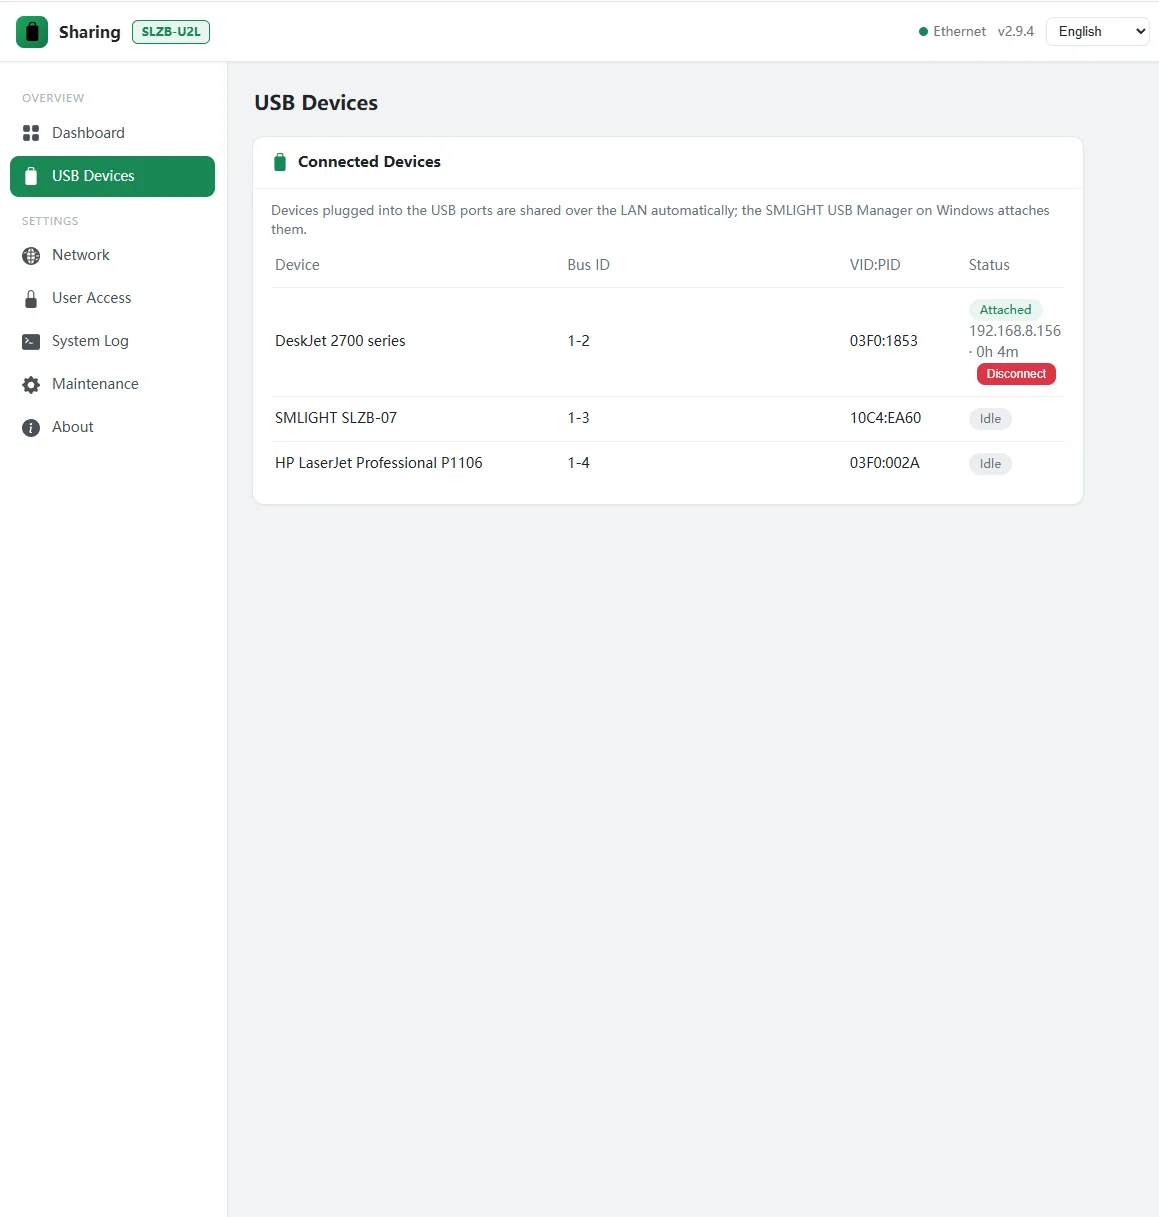Select the DeskJet 2700 series device name
This screenshot has width=1159, height=1217.
340,341
